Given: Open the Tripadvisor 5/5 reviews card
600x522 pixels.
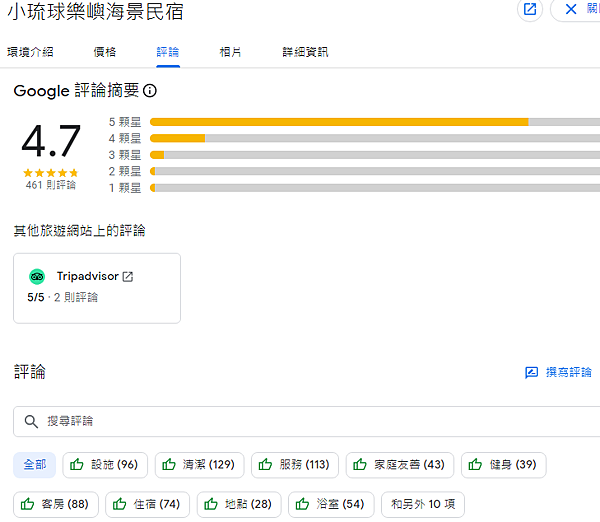Looking at the screenshot, I should 97,288.
